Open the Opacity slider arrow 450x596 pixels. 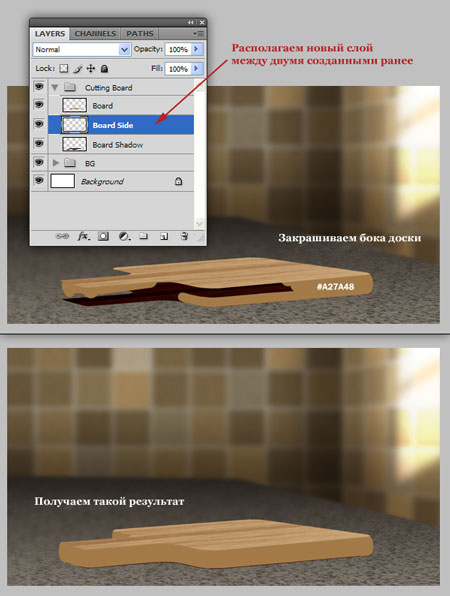tap(197, 49)
